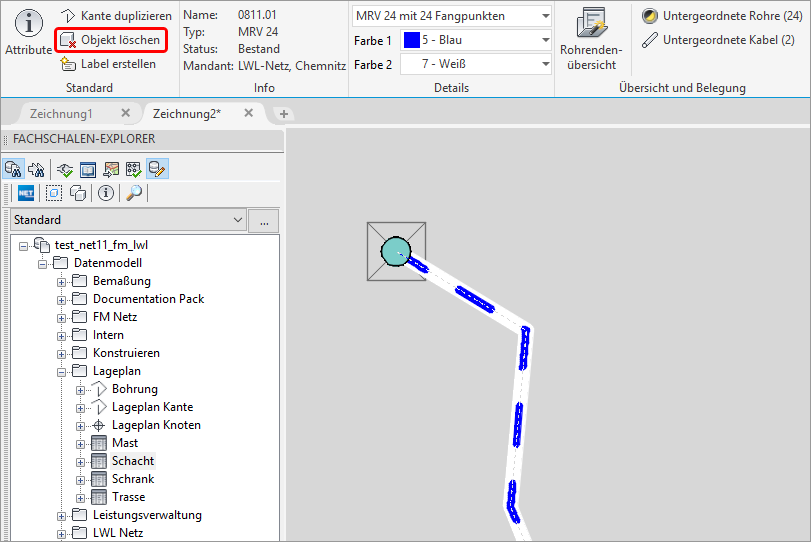This screenshot has height=542, width=811.
Task: Expand the Bemaßung tree folder
Action: tap(61, 281)
